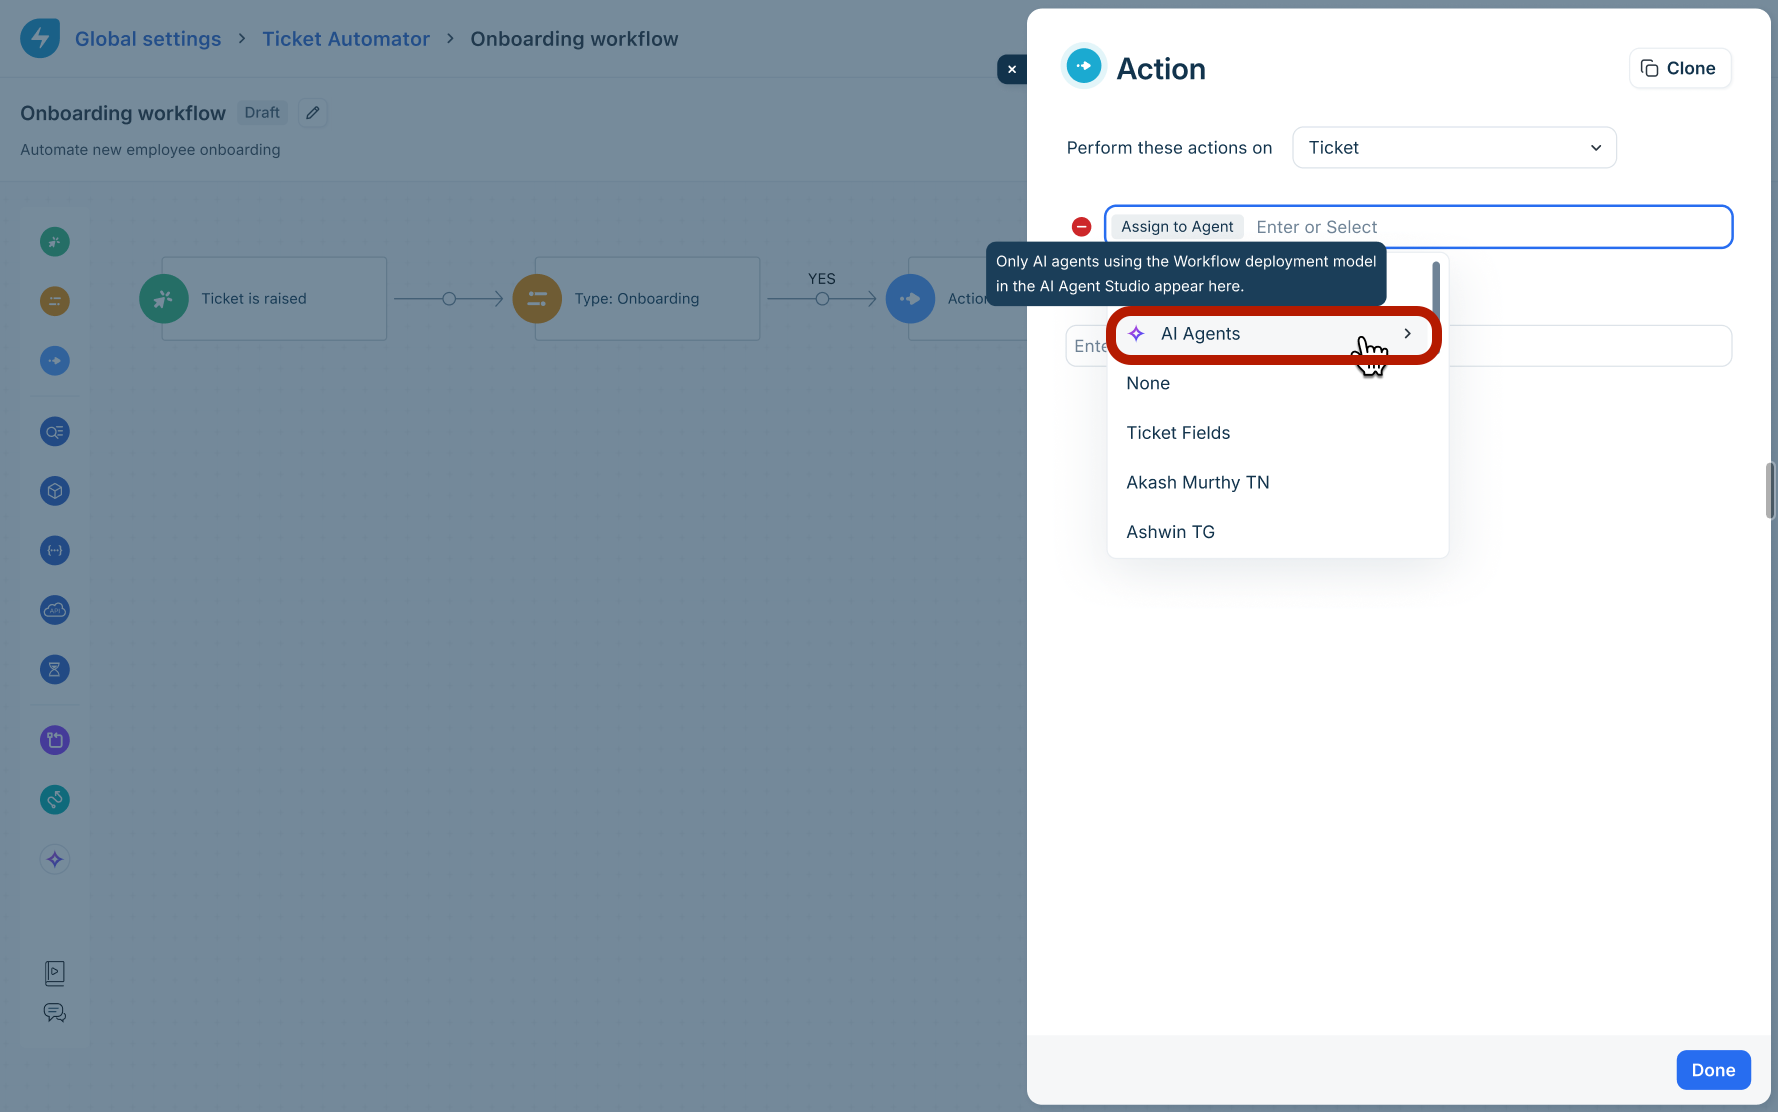Select the Ticket is raised node label
The image size is (1778, 1112).
click(254, 299)
